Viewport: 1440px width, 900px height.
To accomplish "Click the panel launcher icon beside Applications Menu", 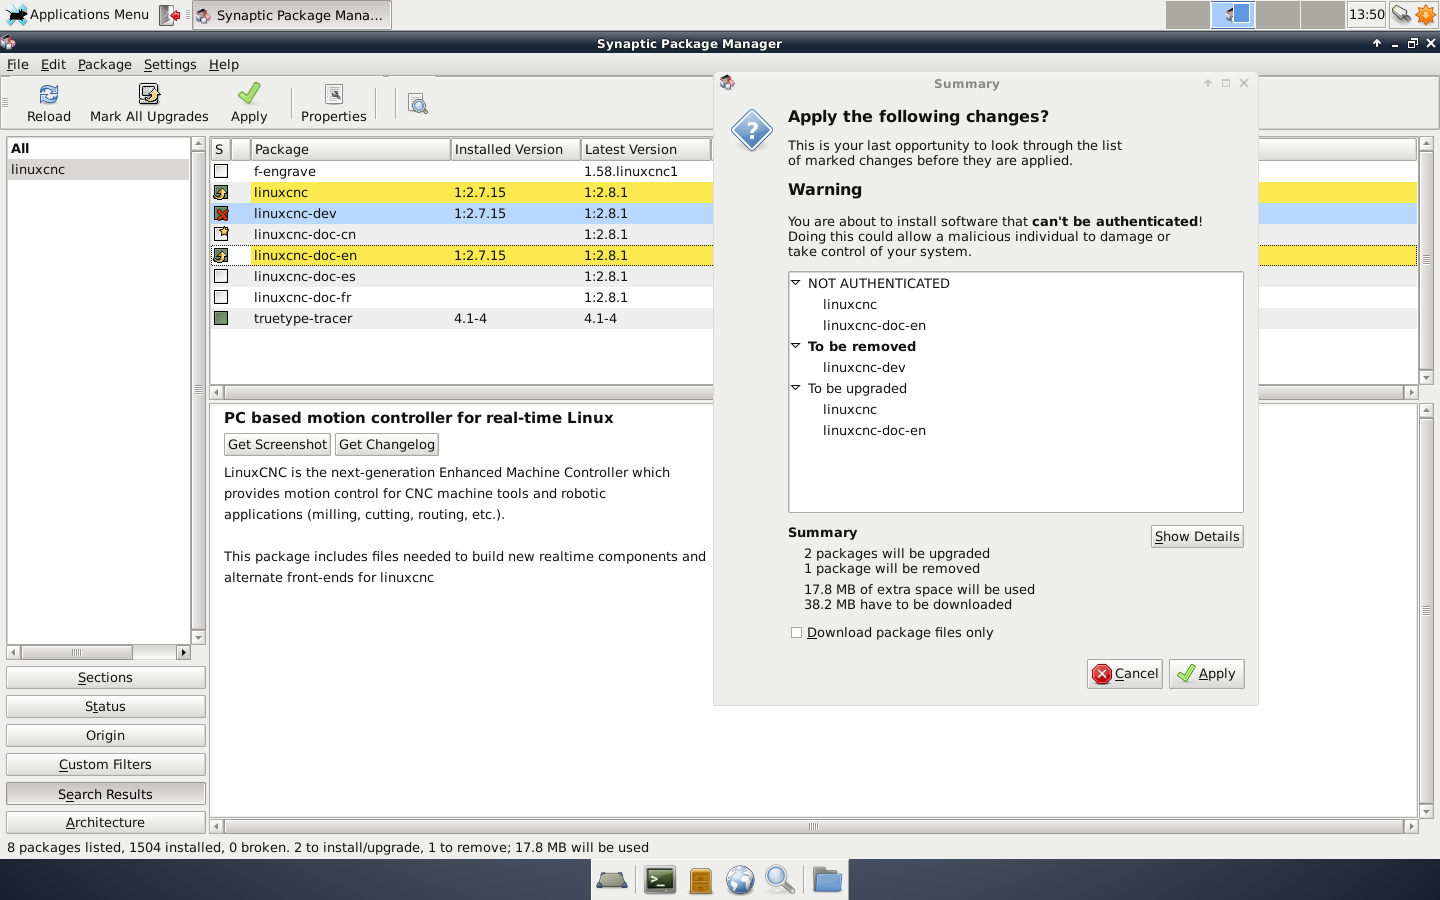I will 170,15.
